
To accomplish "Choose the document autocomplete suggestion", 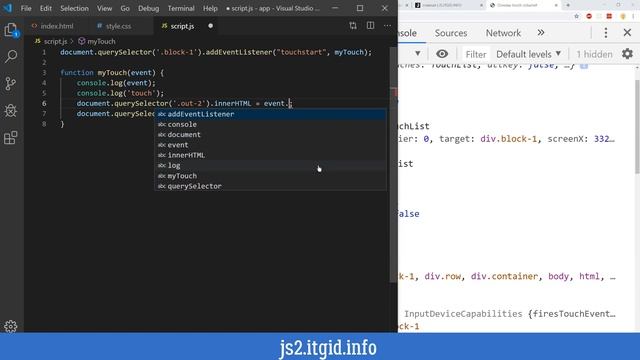I will (x=270, y=134).
